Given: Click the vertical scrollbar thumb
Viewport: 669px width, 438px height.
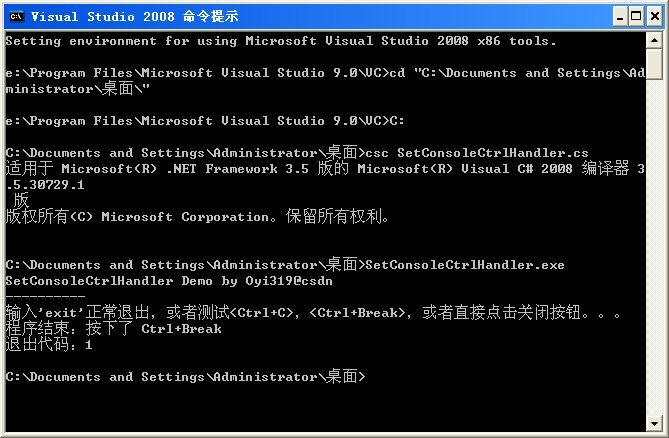Looking at the screenshot, I should coord(654,64).
